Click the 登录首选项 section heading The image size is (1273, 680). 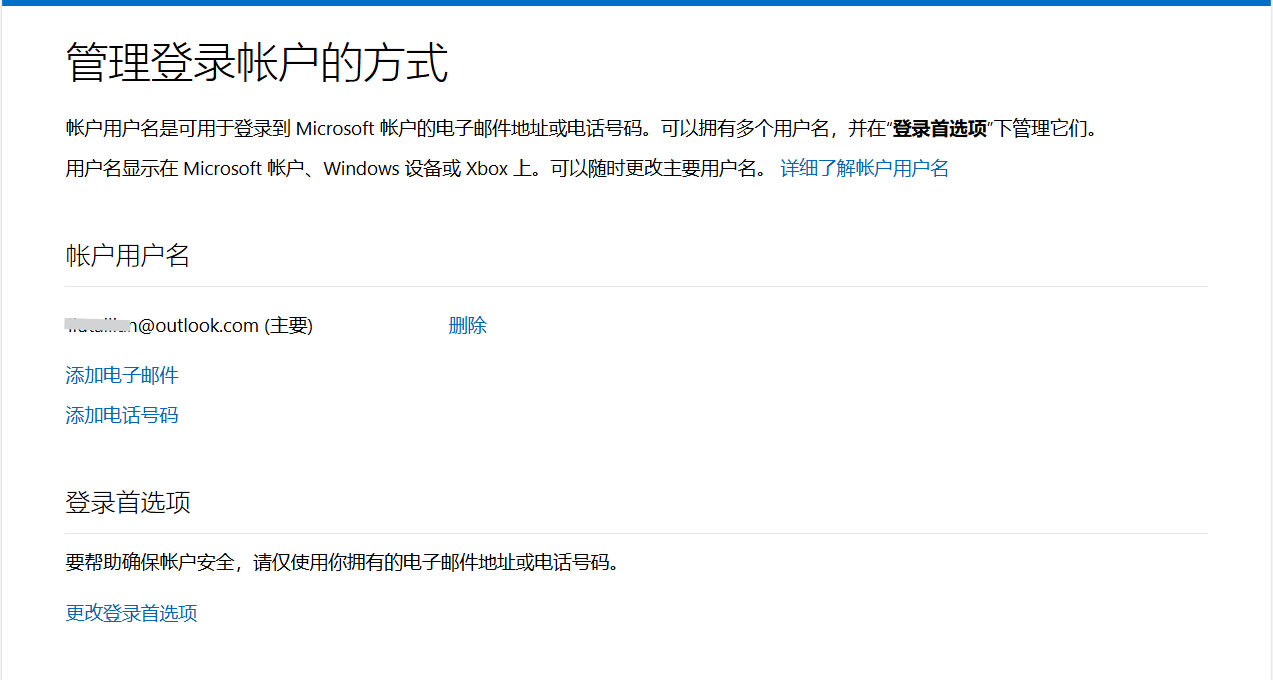pyautogui.click(x=126, y=503)
